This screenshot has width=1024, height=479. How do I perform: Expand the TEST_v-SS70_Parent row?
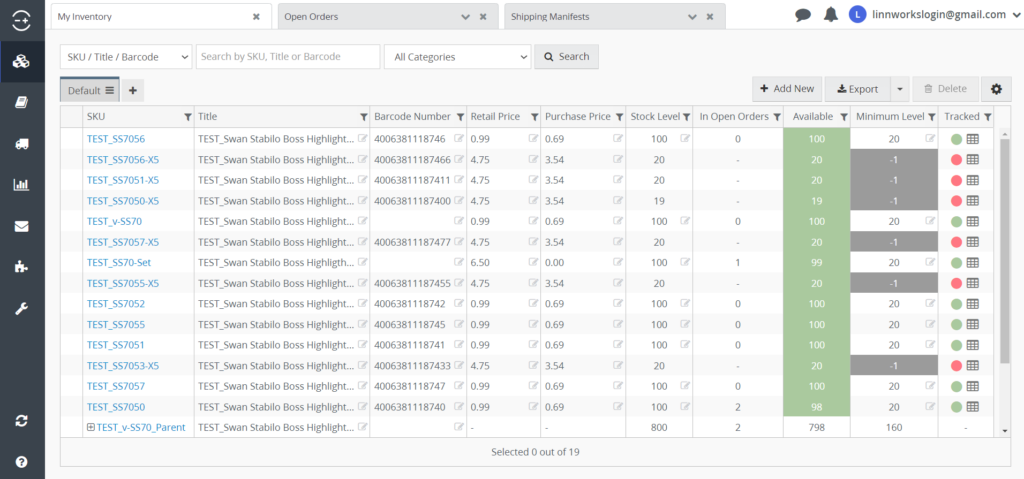pos(91,427)
